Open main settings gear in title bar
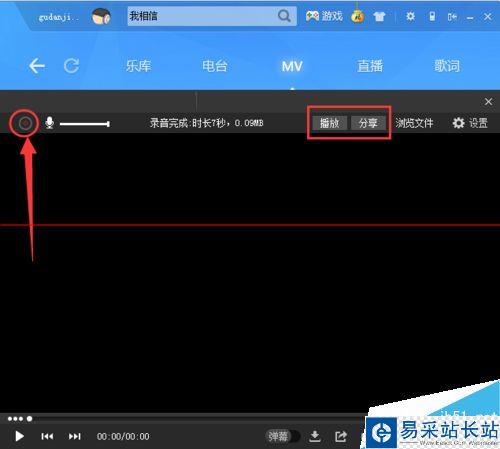The width and height of the screenshot is (500, 449). click(x=411, y=16)
